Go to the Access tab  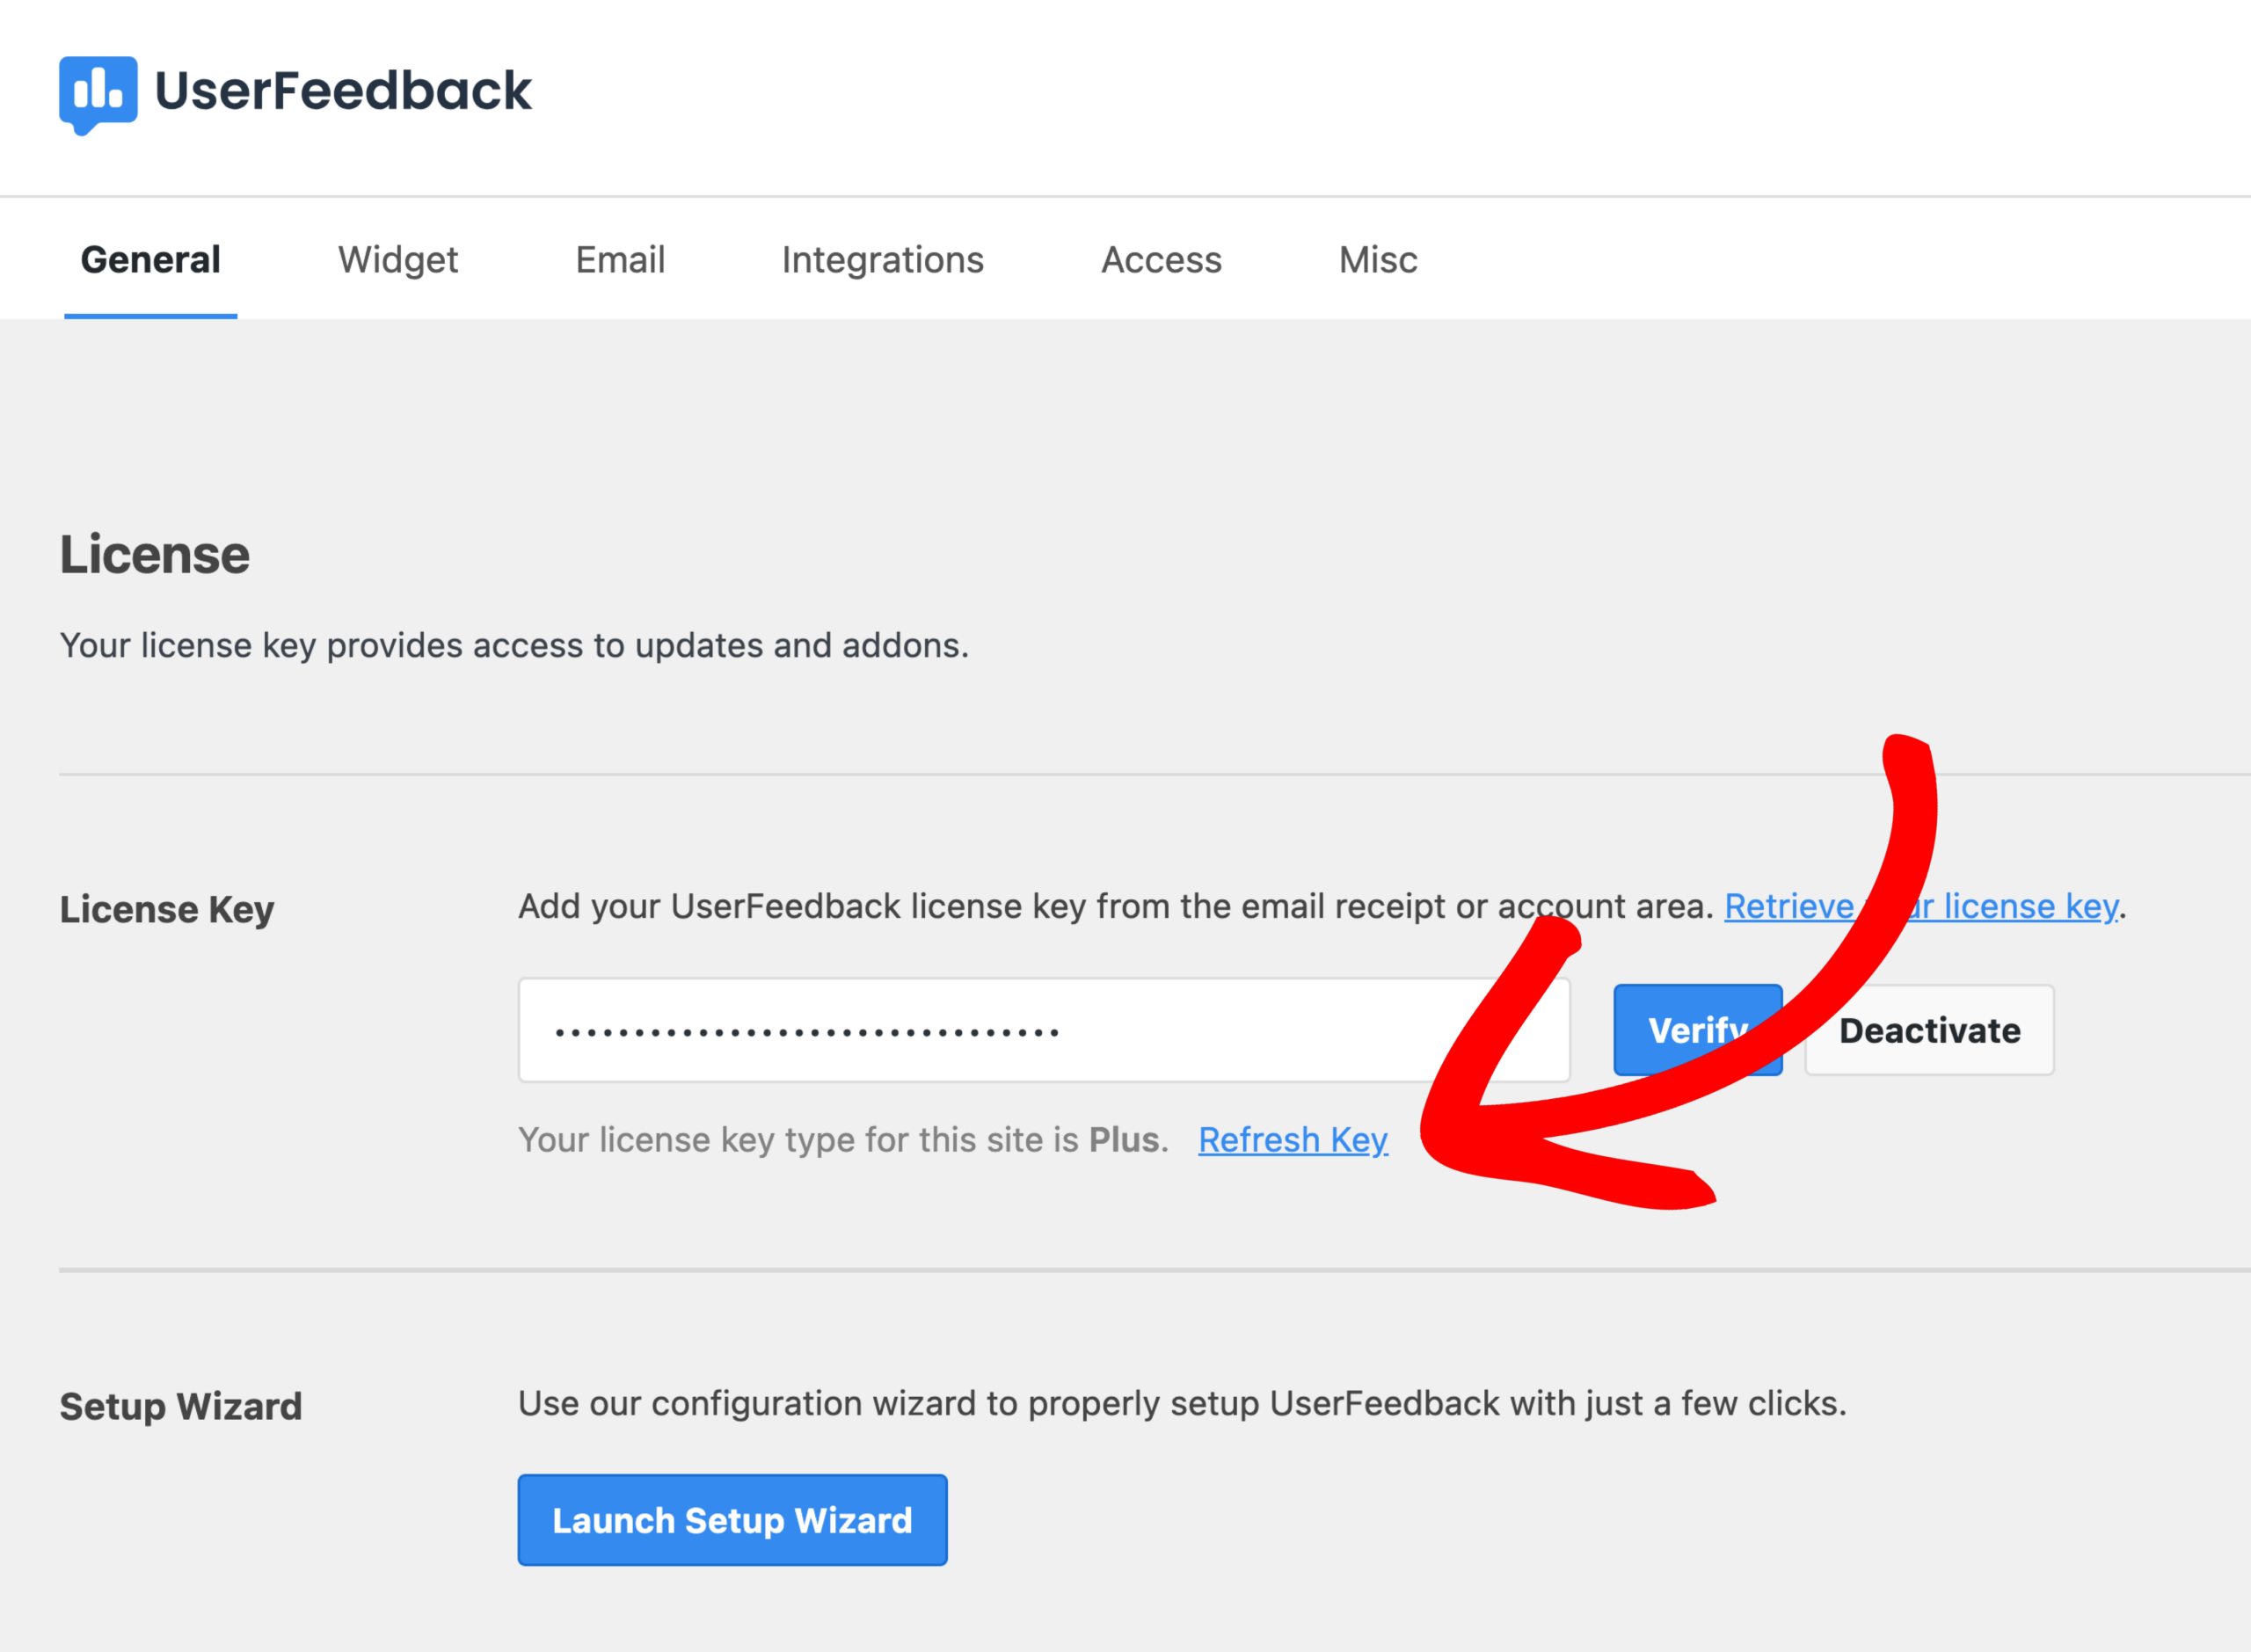(x=1161, y=260)
